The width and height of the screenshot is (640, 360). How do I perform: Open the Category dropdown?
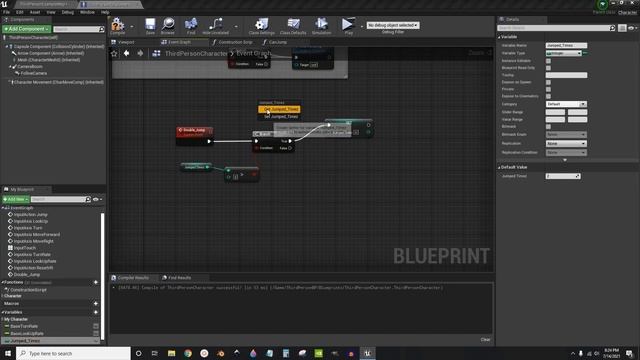coord(566,104)
